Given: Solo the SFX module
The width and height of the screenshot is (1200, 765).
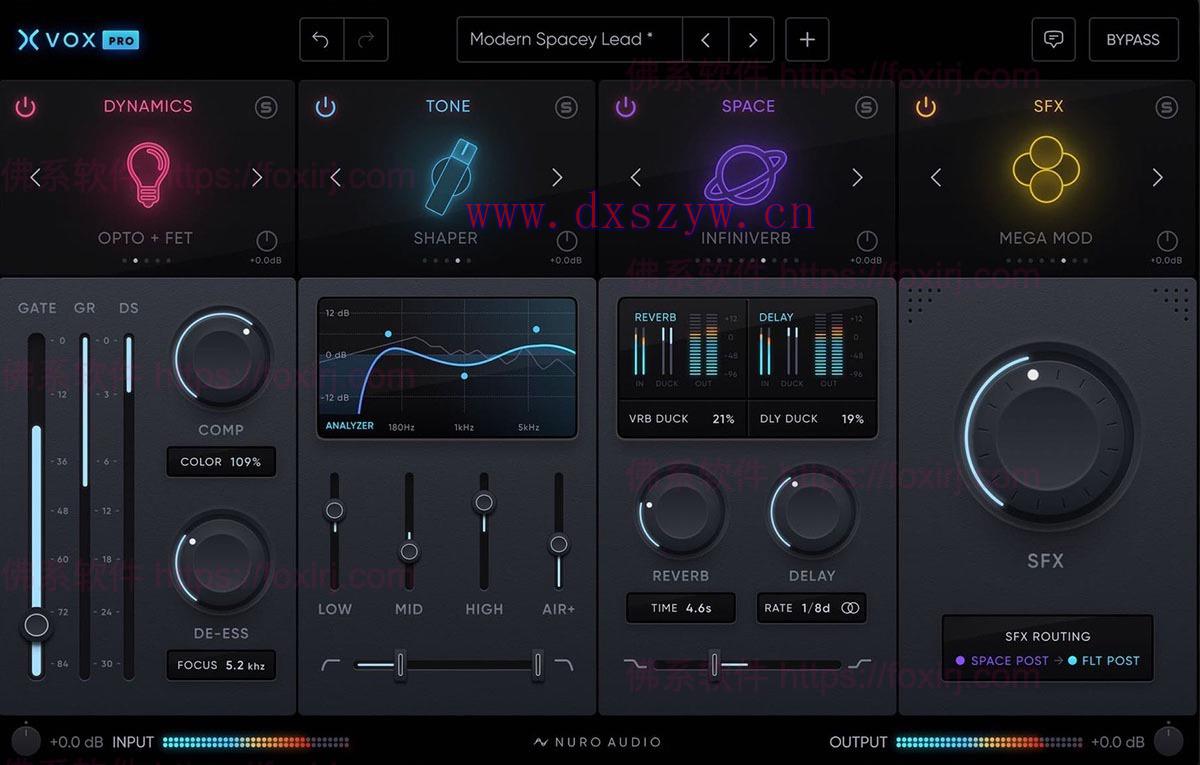Looking at the screenshot, I should point(1166,108).
